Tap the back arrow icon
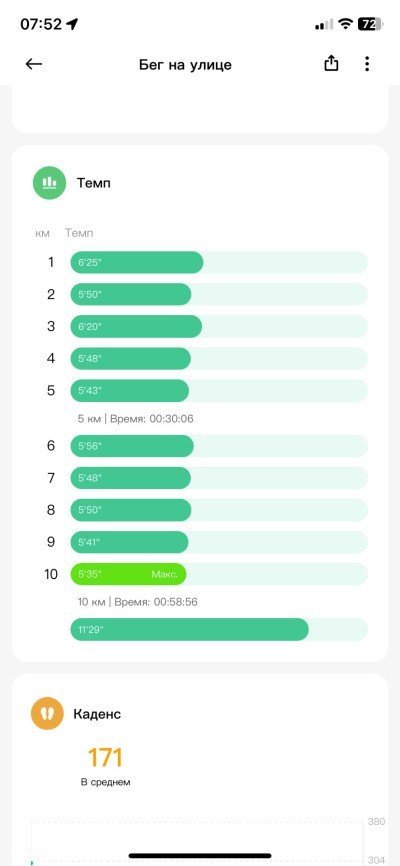This screenshot has height=866, width=400. click(x=34, y=65)
